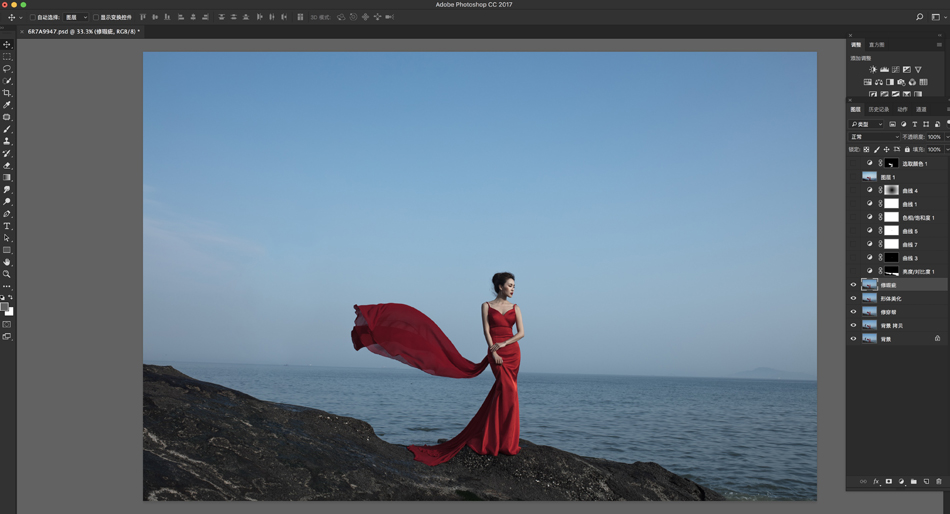Switch to the 历史记录 tab
Viewport: 950px width, 514px height.
878,110
